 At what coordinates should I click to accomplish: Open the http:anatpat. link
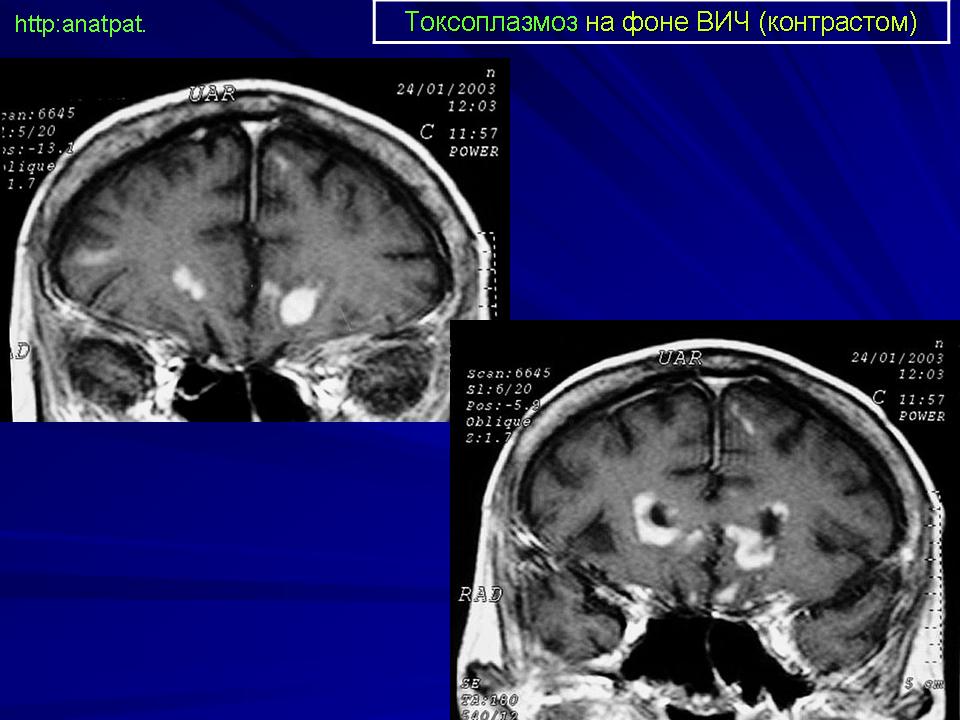pyautogui.click(x=80, y=24)
